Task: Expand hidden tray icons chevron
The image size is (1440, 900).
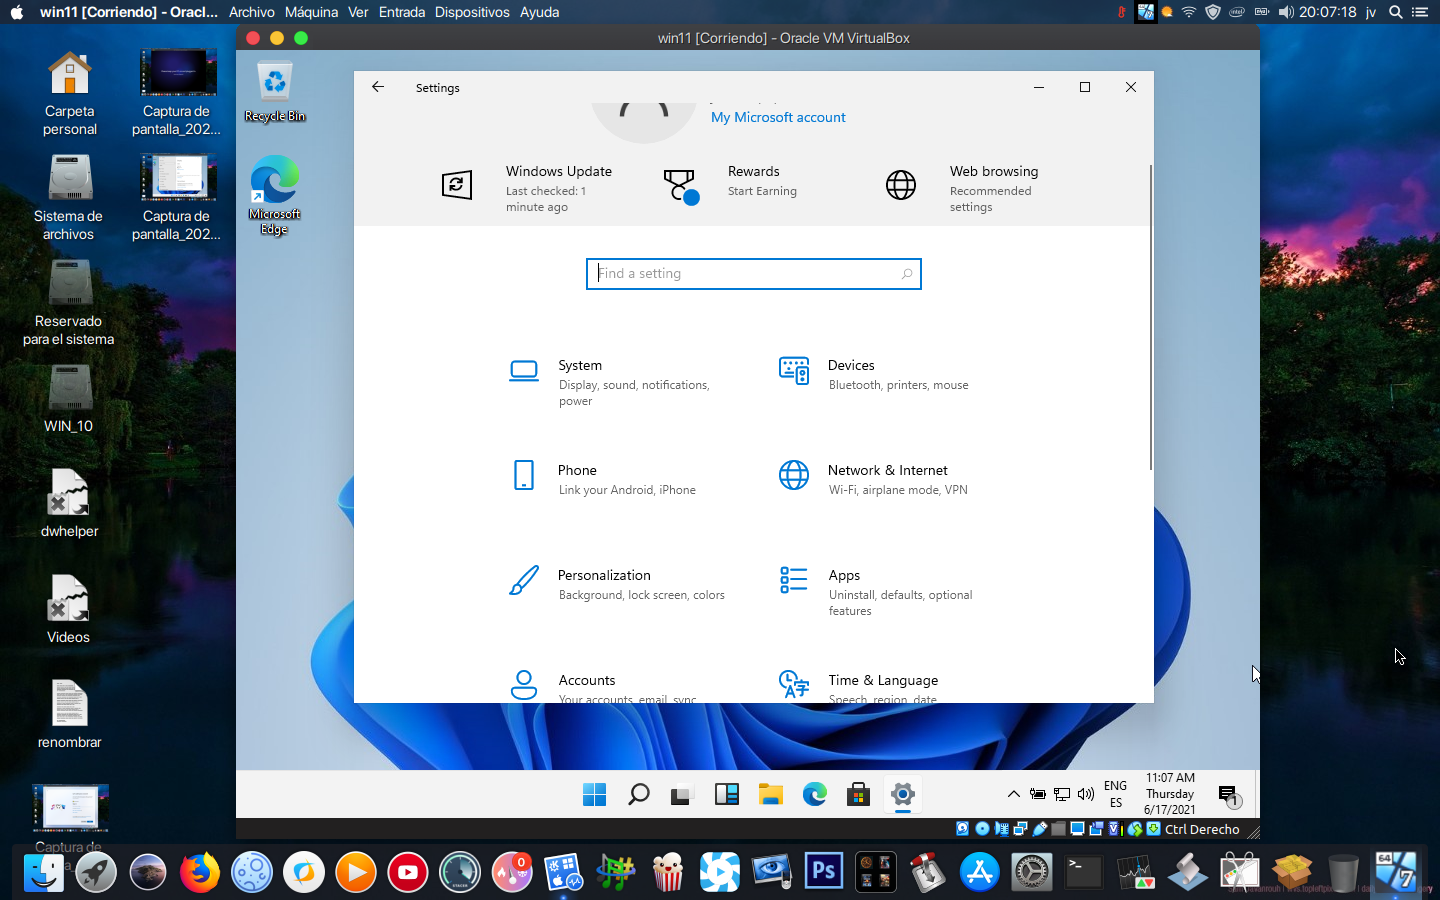Action: [1013, 794]
